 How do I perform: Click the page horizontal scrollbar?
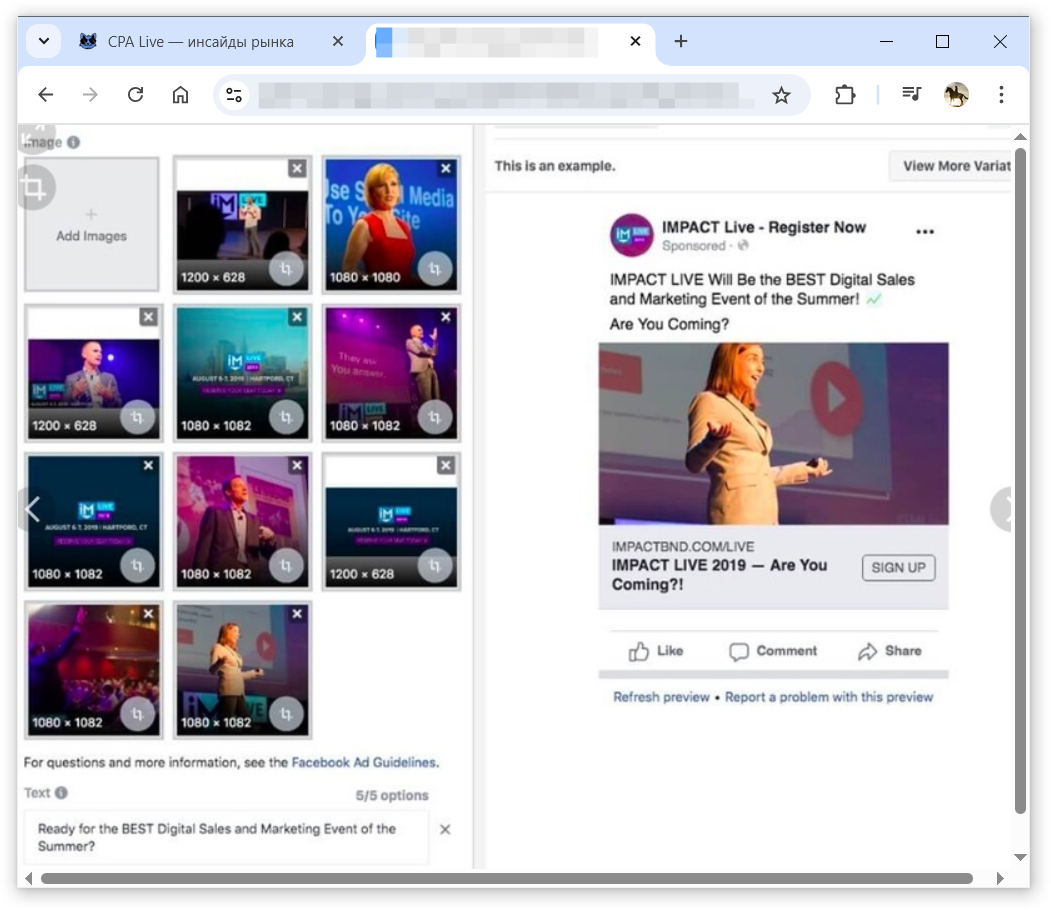coord(506,879)
